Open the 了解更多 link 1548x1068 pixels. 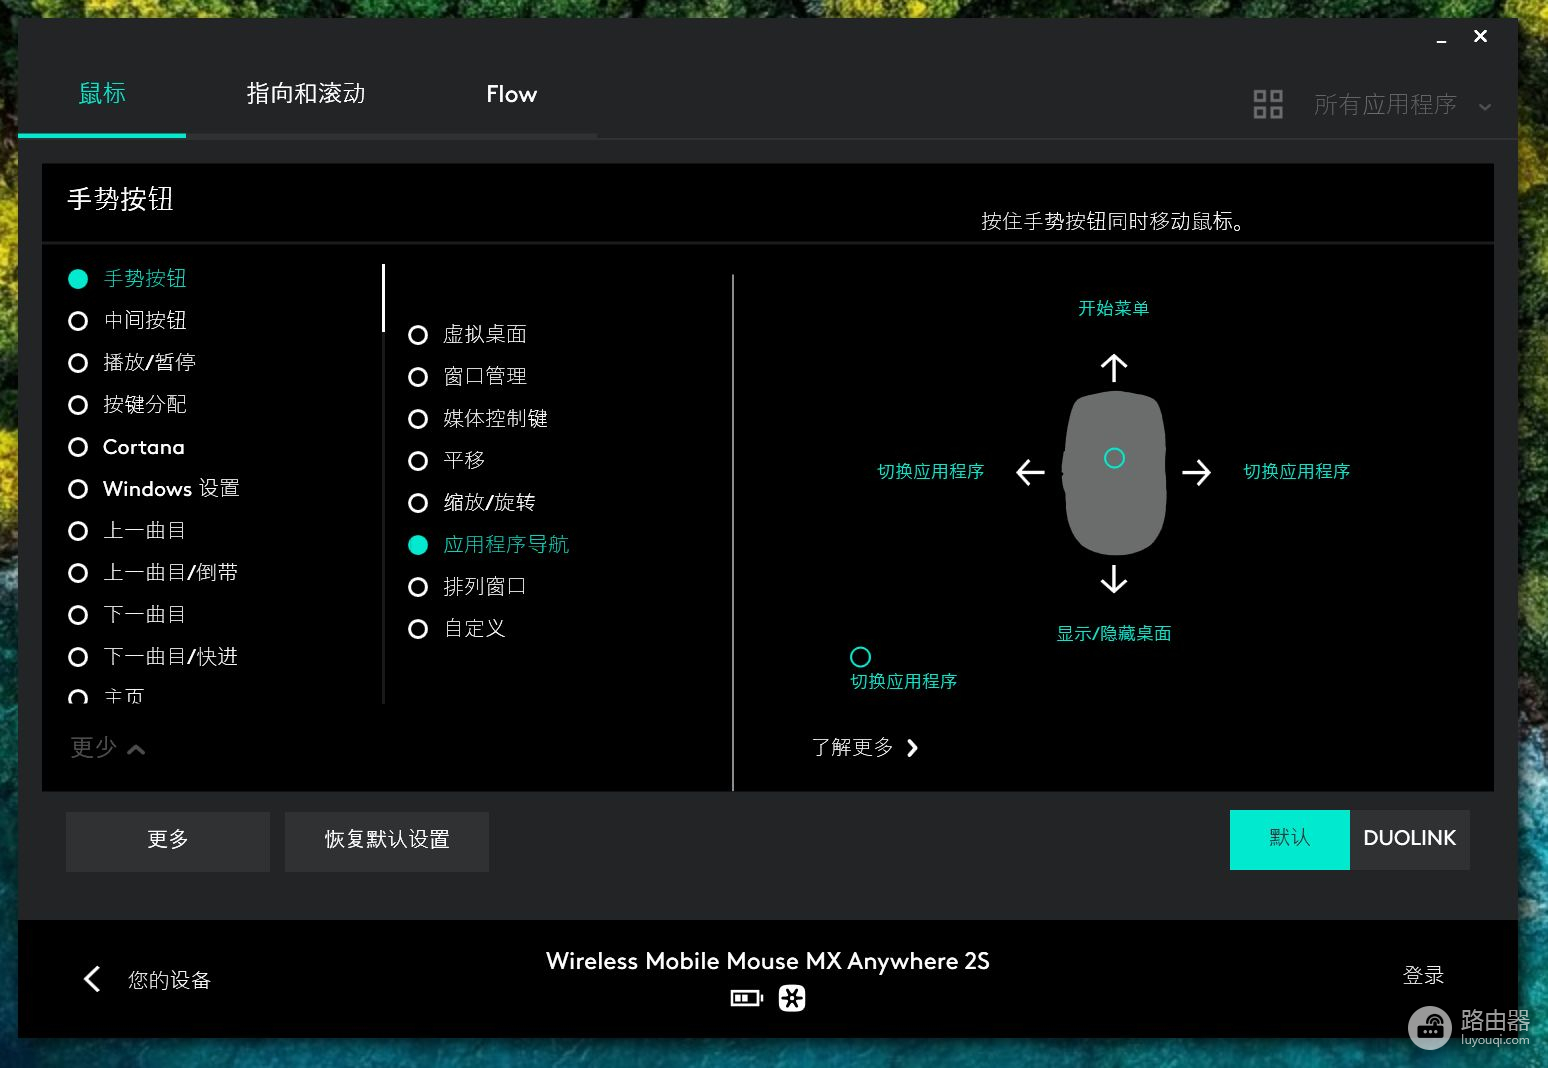[x=864, y=748]
